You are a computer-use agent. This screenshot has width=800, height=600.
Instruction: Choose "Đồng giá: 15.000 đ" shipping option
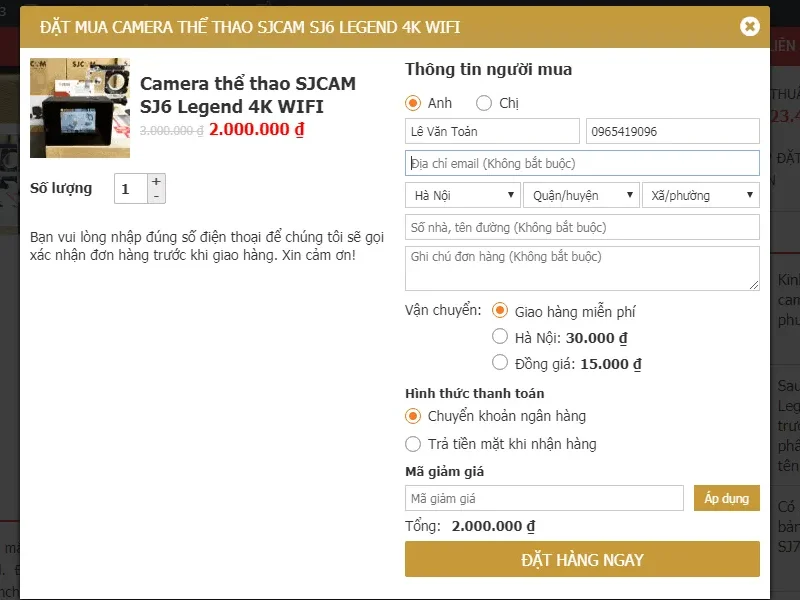click(x=501, y=364)
